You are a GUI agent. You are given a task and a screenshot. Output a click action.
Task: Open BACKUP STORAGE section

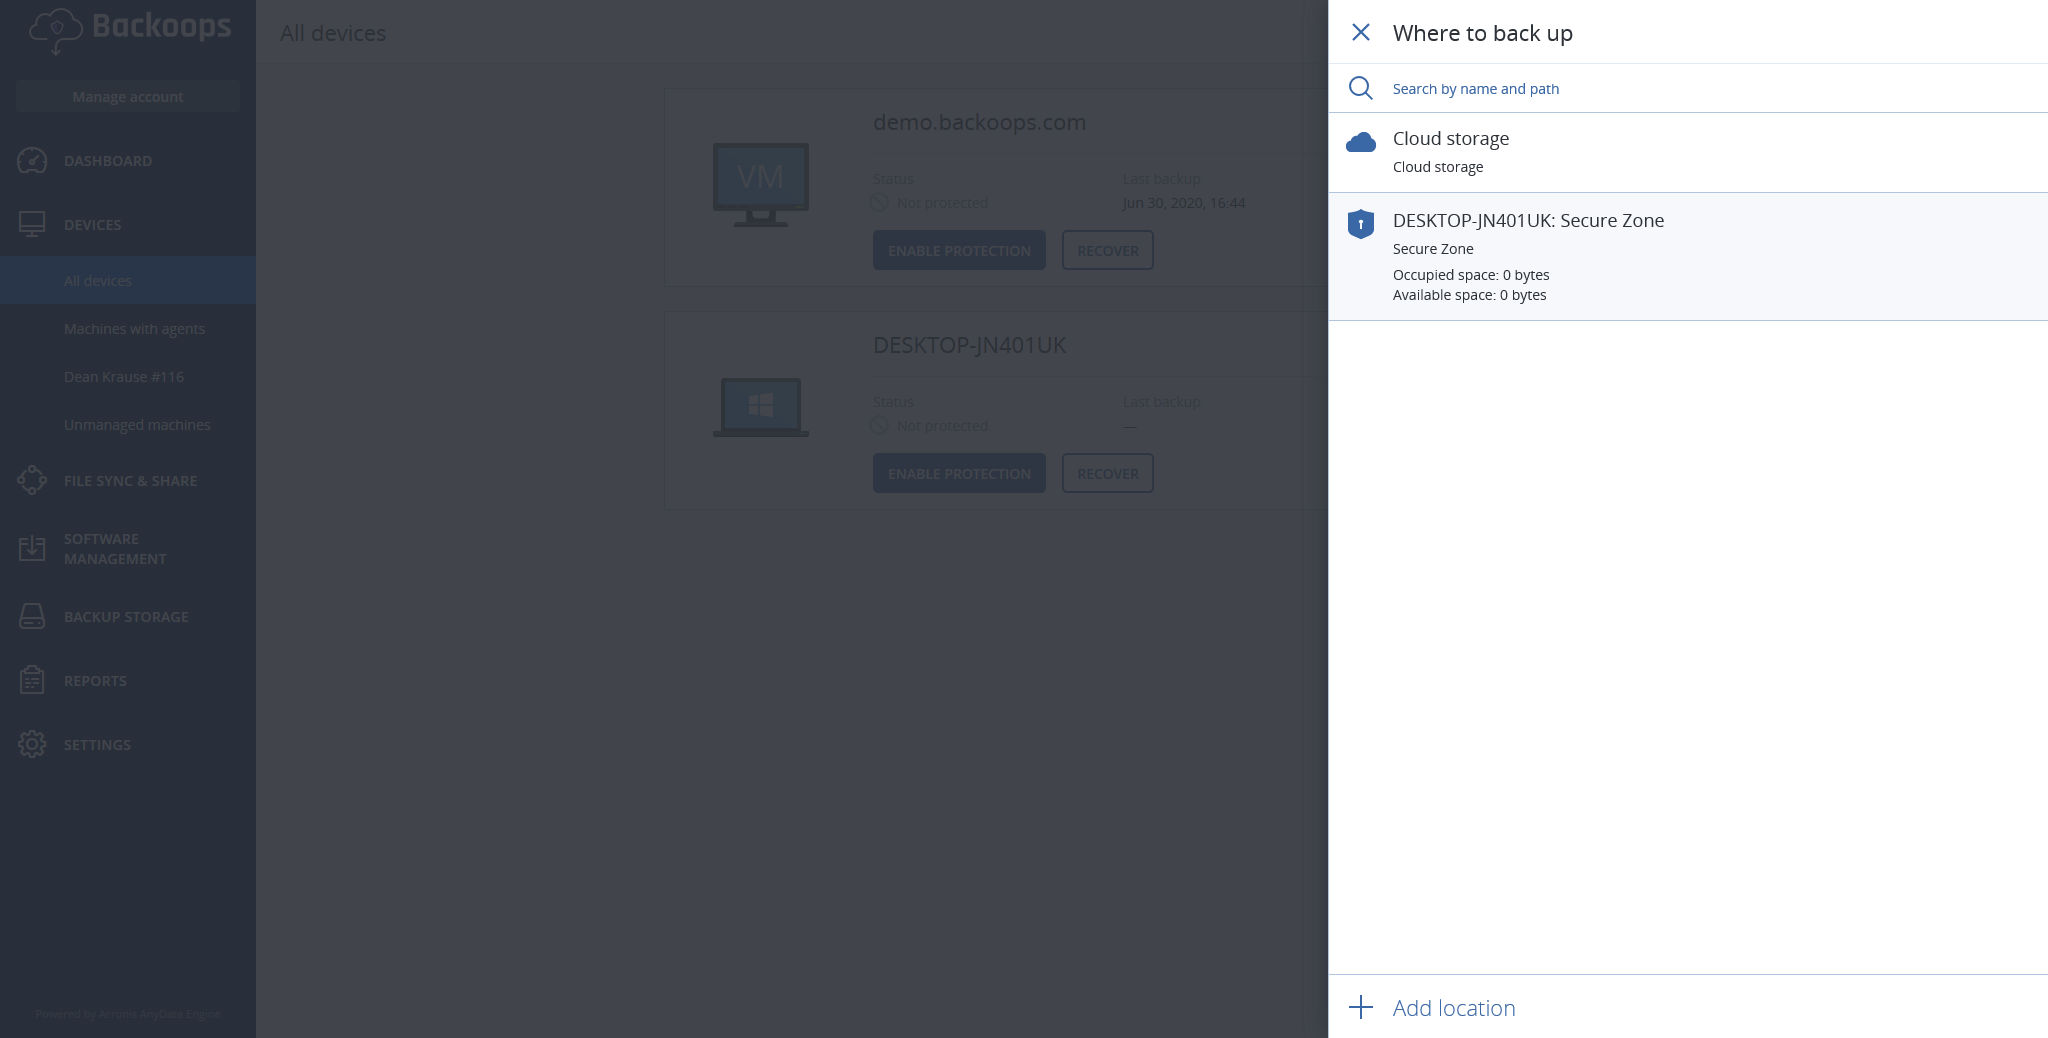tap(126, 617)
